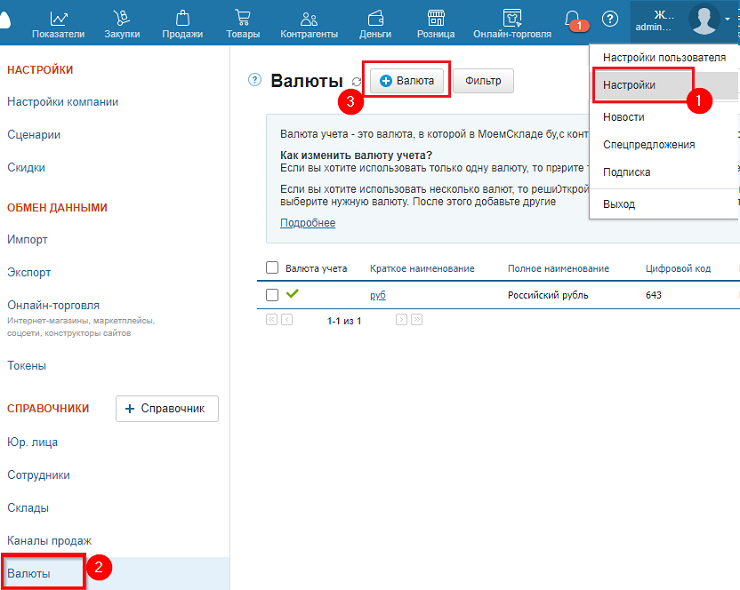Open the Товары cart icon
This screenshot has width=740, height=590.
(242, 18)
